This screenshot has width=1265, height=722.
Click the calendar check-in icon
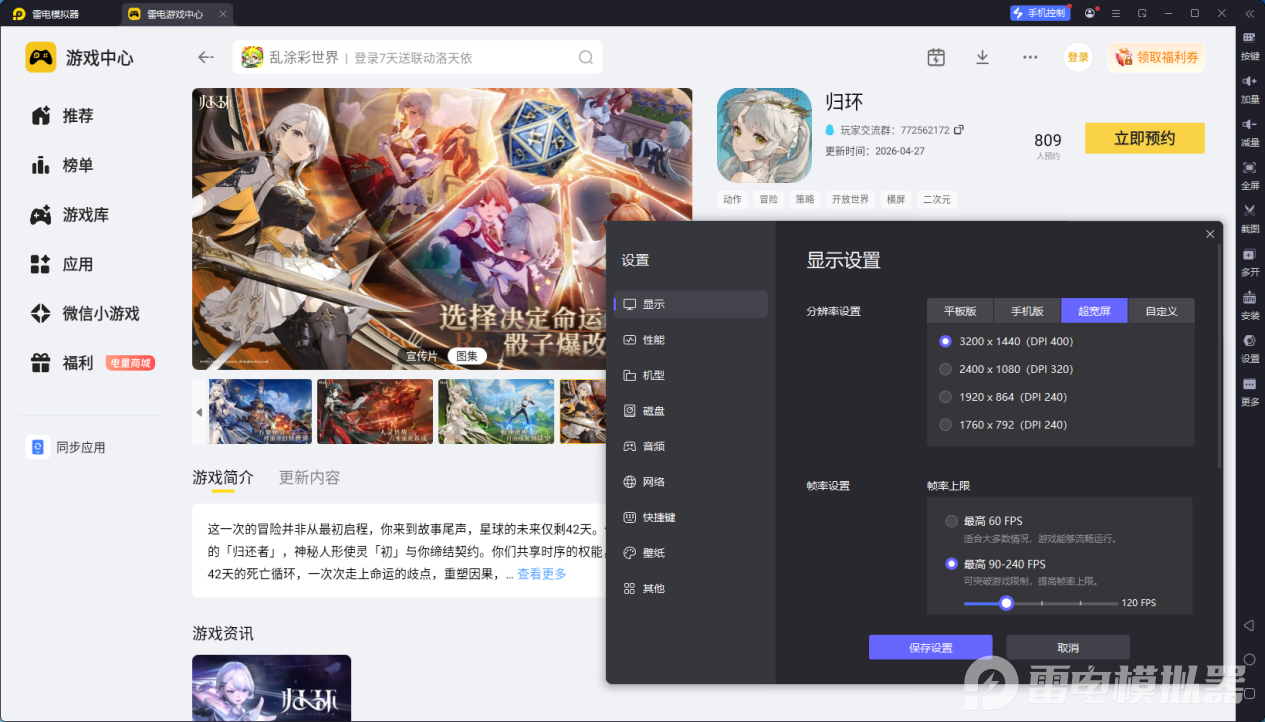pyautogui.click(x=936, y=57)
